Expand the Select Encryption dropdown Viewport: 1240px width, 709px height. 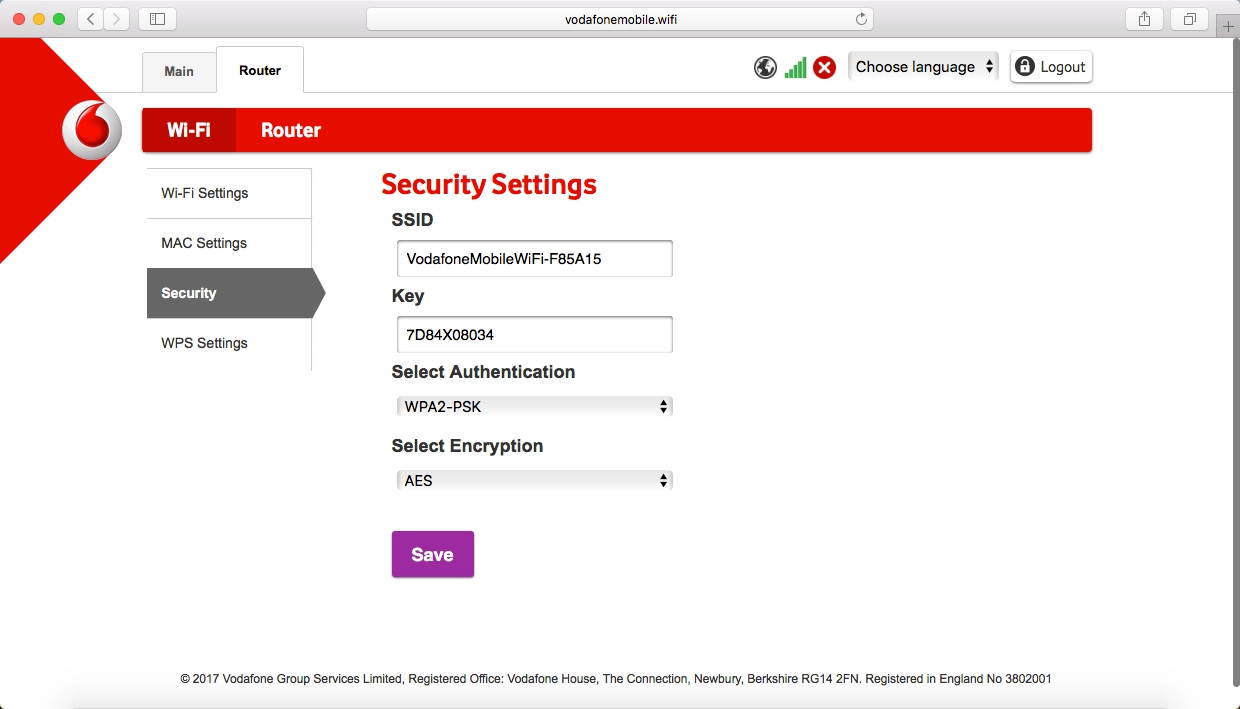pyautogui.click(x=534, y=481)
